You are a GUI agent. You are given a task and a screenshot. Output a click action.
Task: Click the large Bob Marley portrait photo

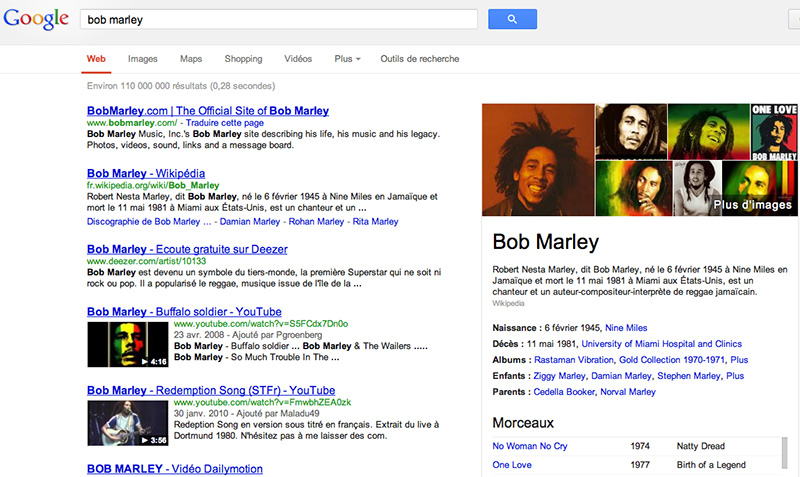(x=537, y=160)
